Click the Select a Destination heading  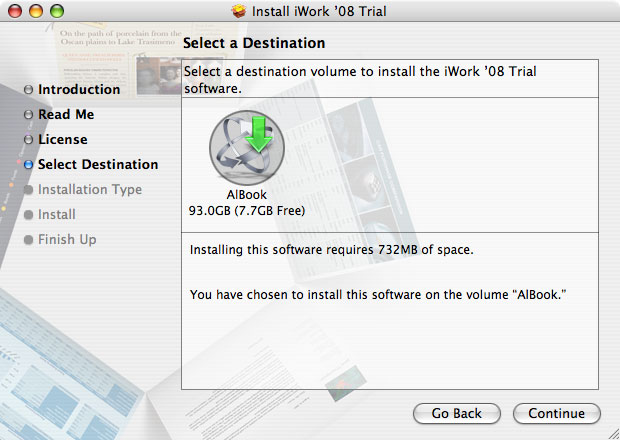click(254, 43)
